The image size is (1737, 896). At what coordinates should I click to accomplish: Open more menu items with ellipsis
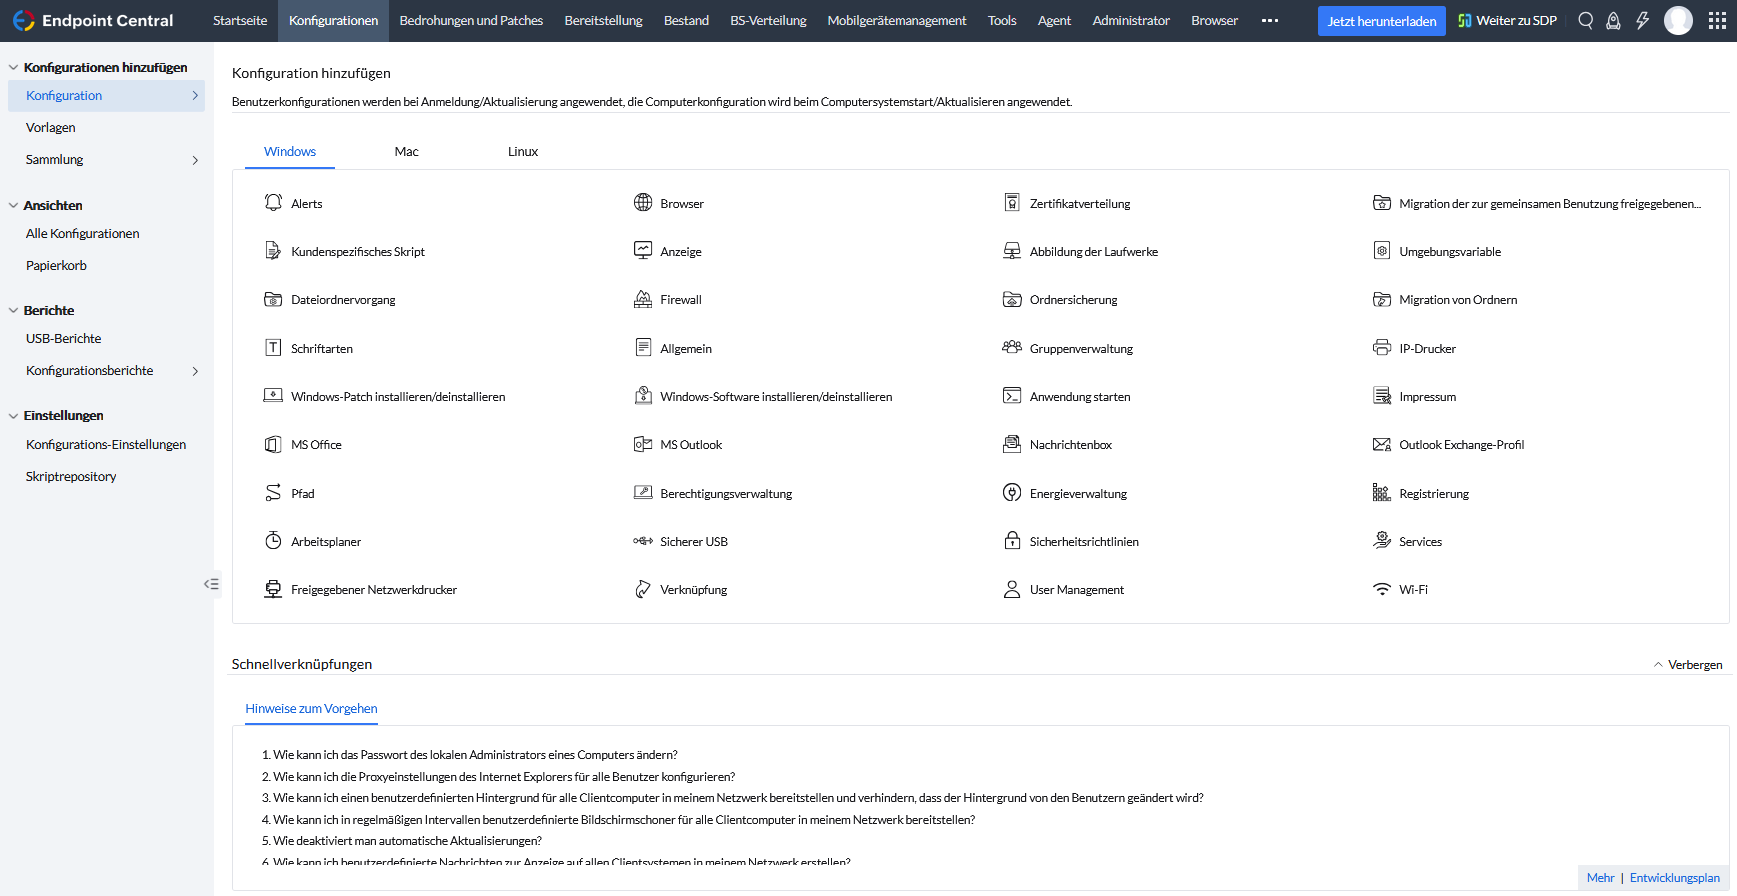1270,20
